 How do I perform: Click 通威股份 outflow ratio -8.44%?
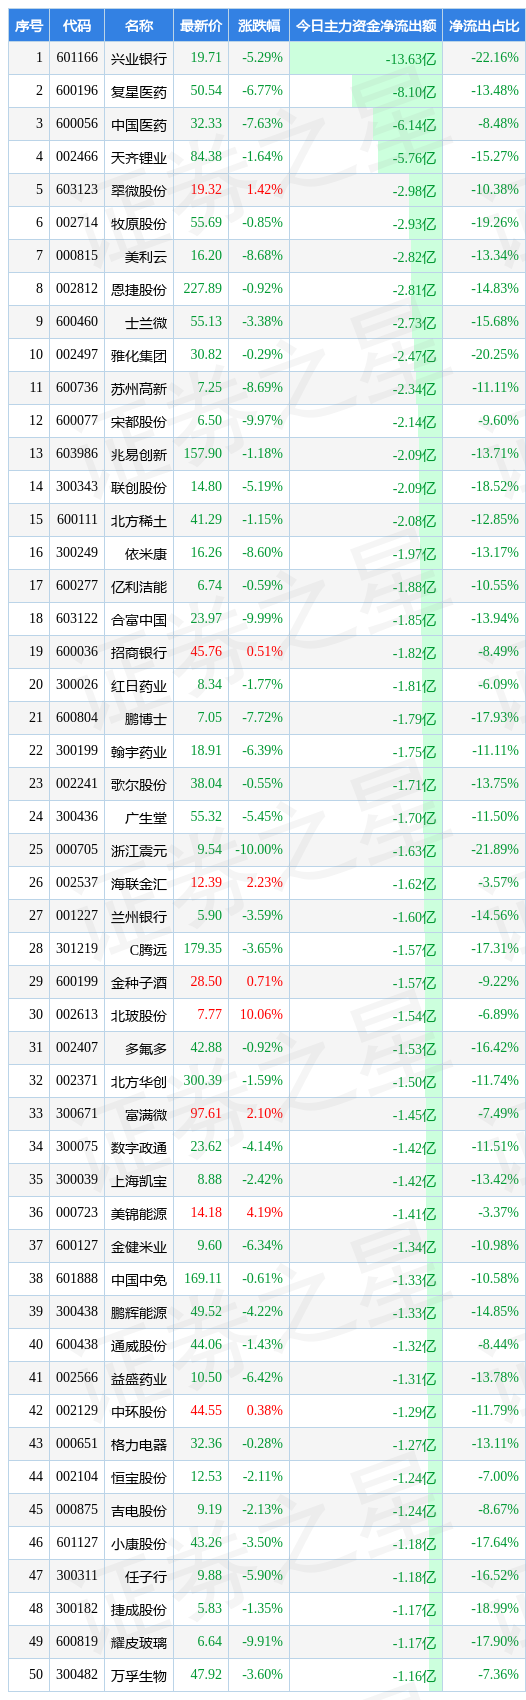[498, 1345]
